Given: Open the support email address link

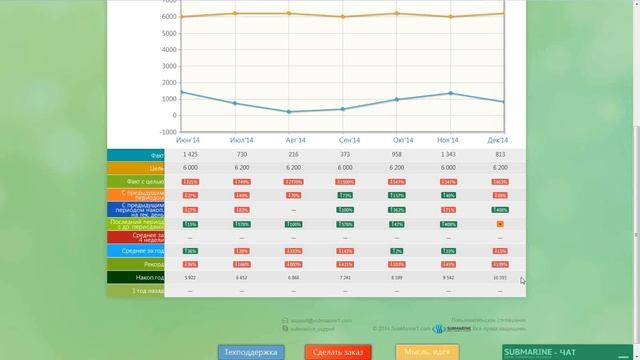Looking at the screenshot, I should tap(321, 321).
